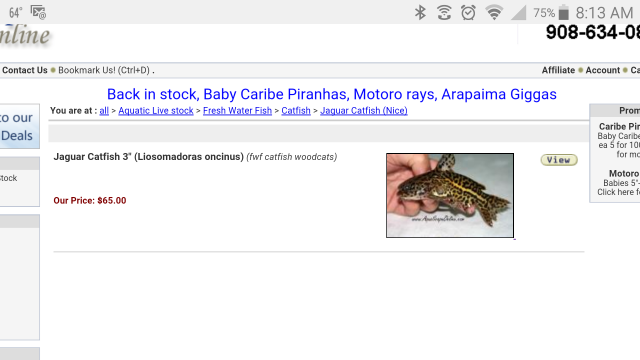Open the Affiliate menu item

(558, 70)
